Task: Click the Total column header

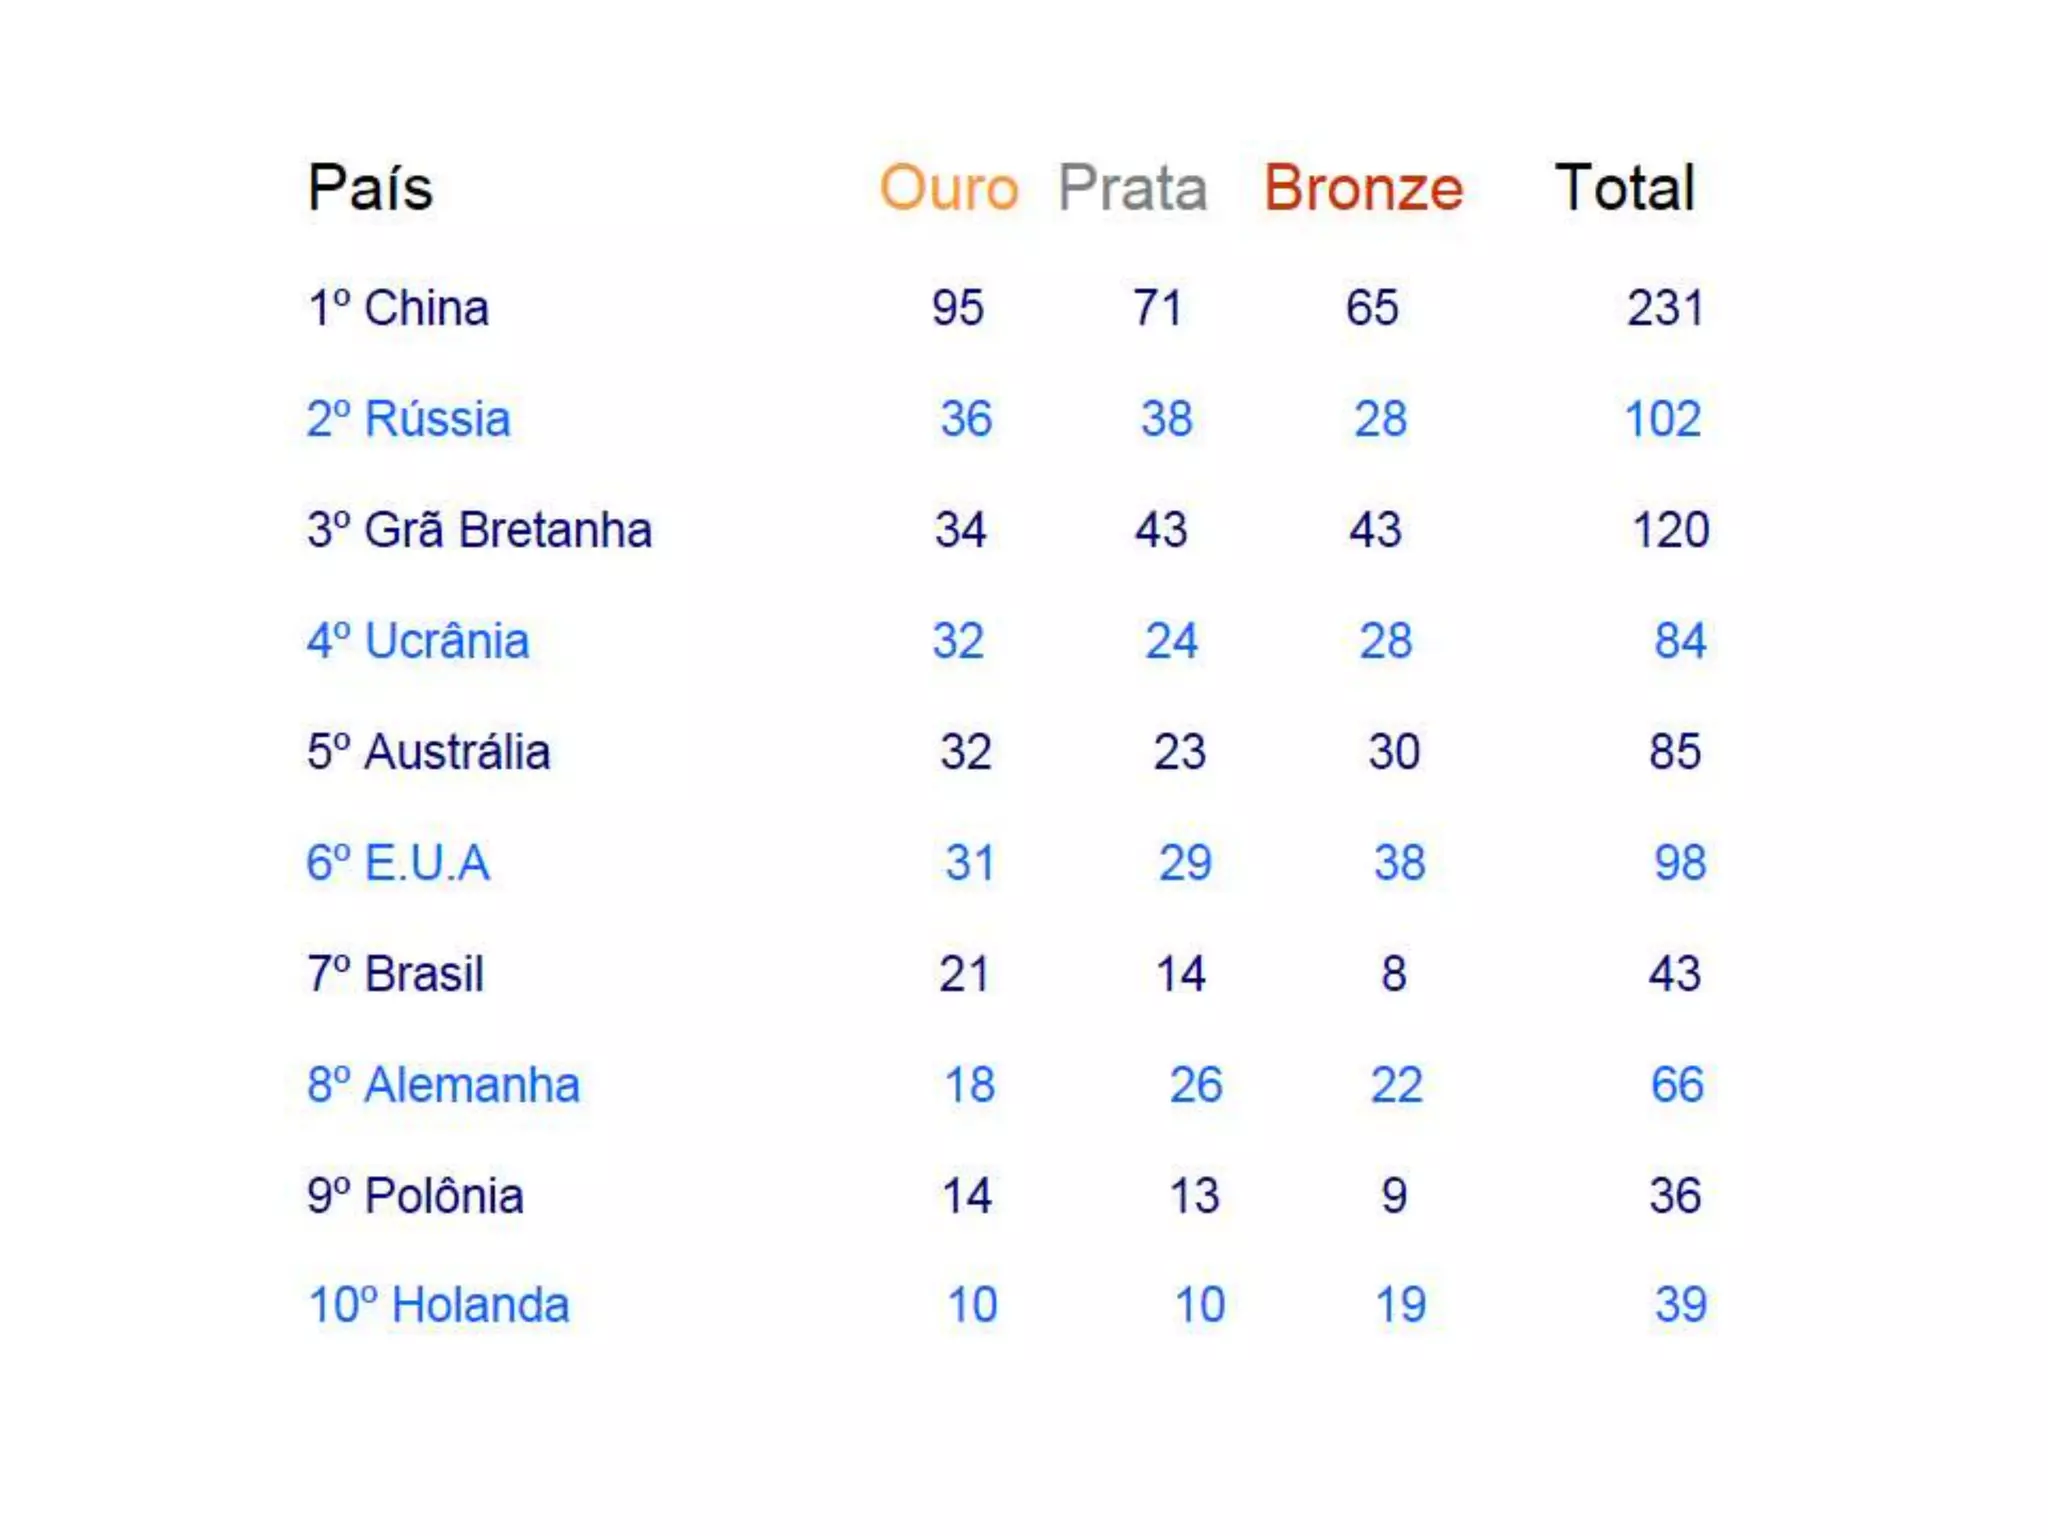Action: [x=1625, y=188]
